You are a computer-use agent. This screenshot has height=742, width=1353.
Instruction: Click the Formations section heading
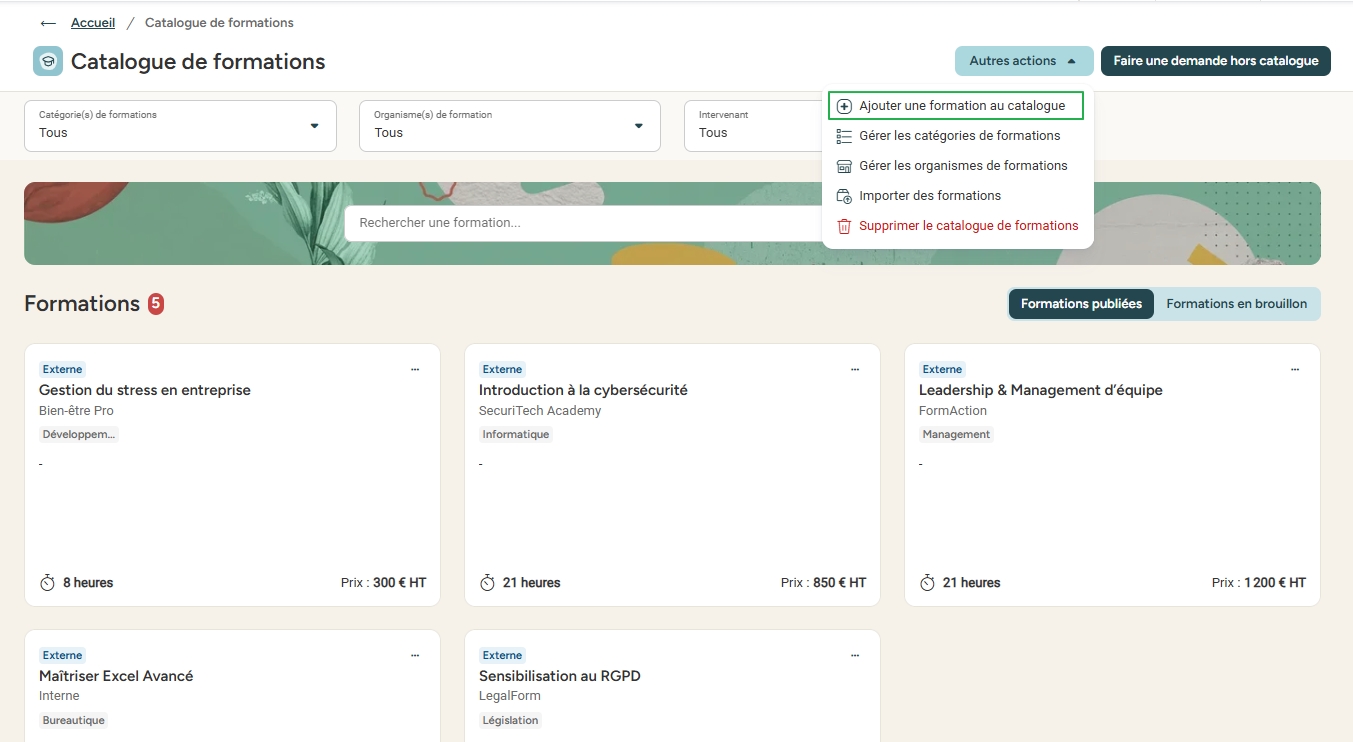(82, 303)
